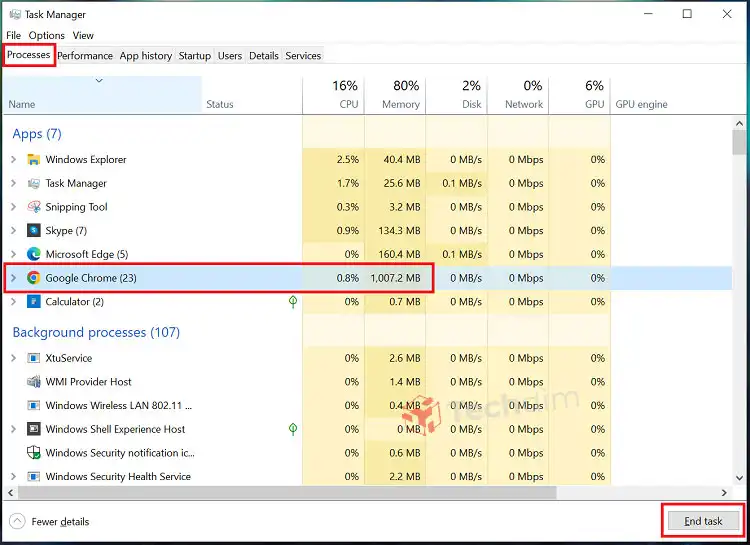Click the Google Chrome icon
750x545 pixels.
33,278
